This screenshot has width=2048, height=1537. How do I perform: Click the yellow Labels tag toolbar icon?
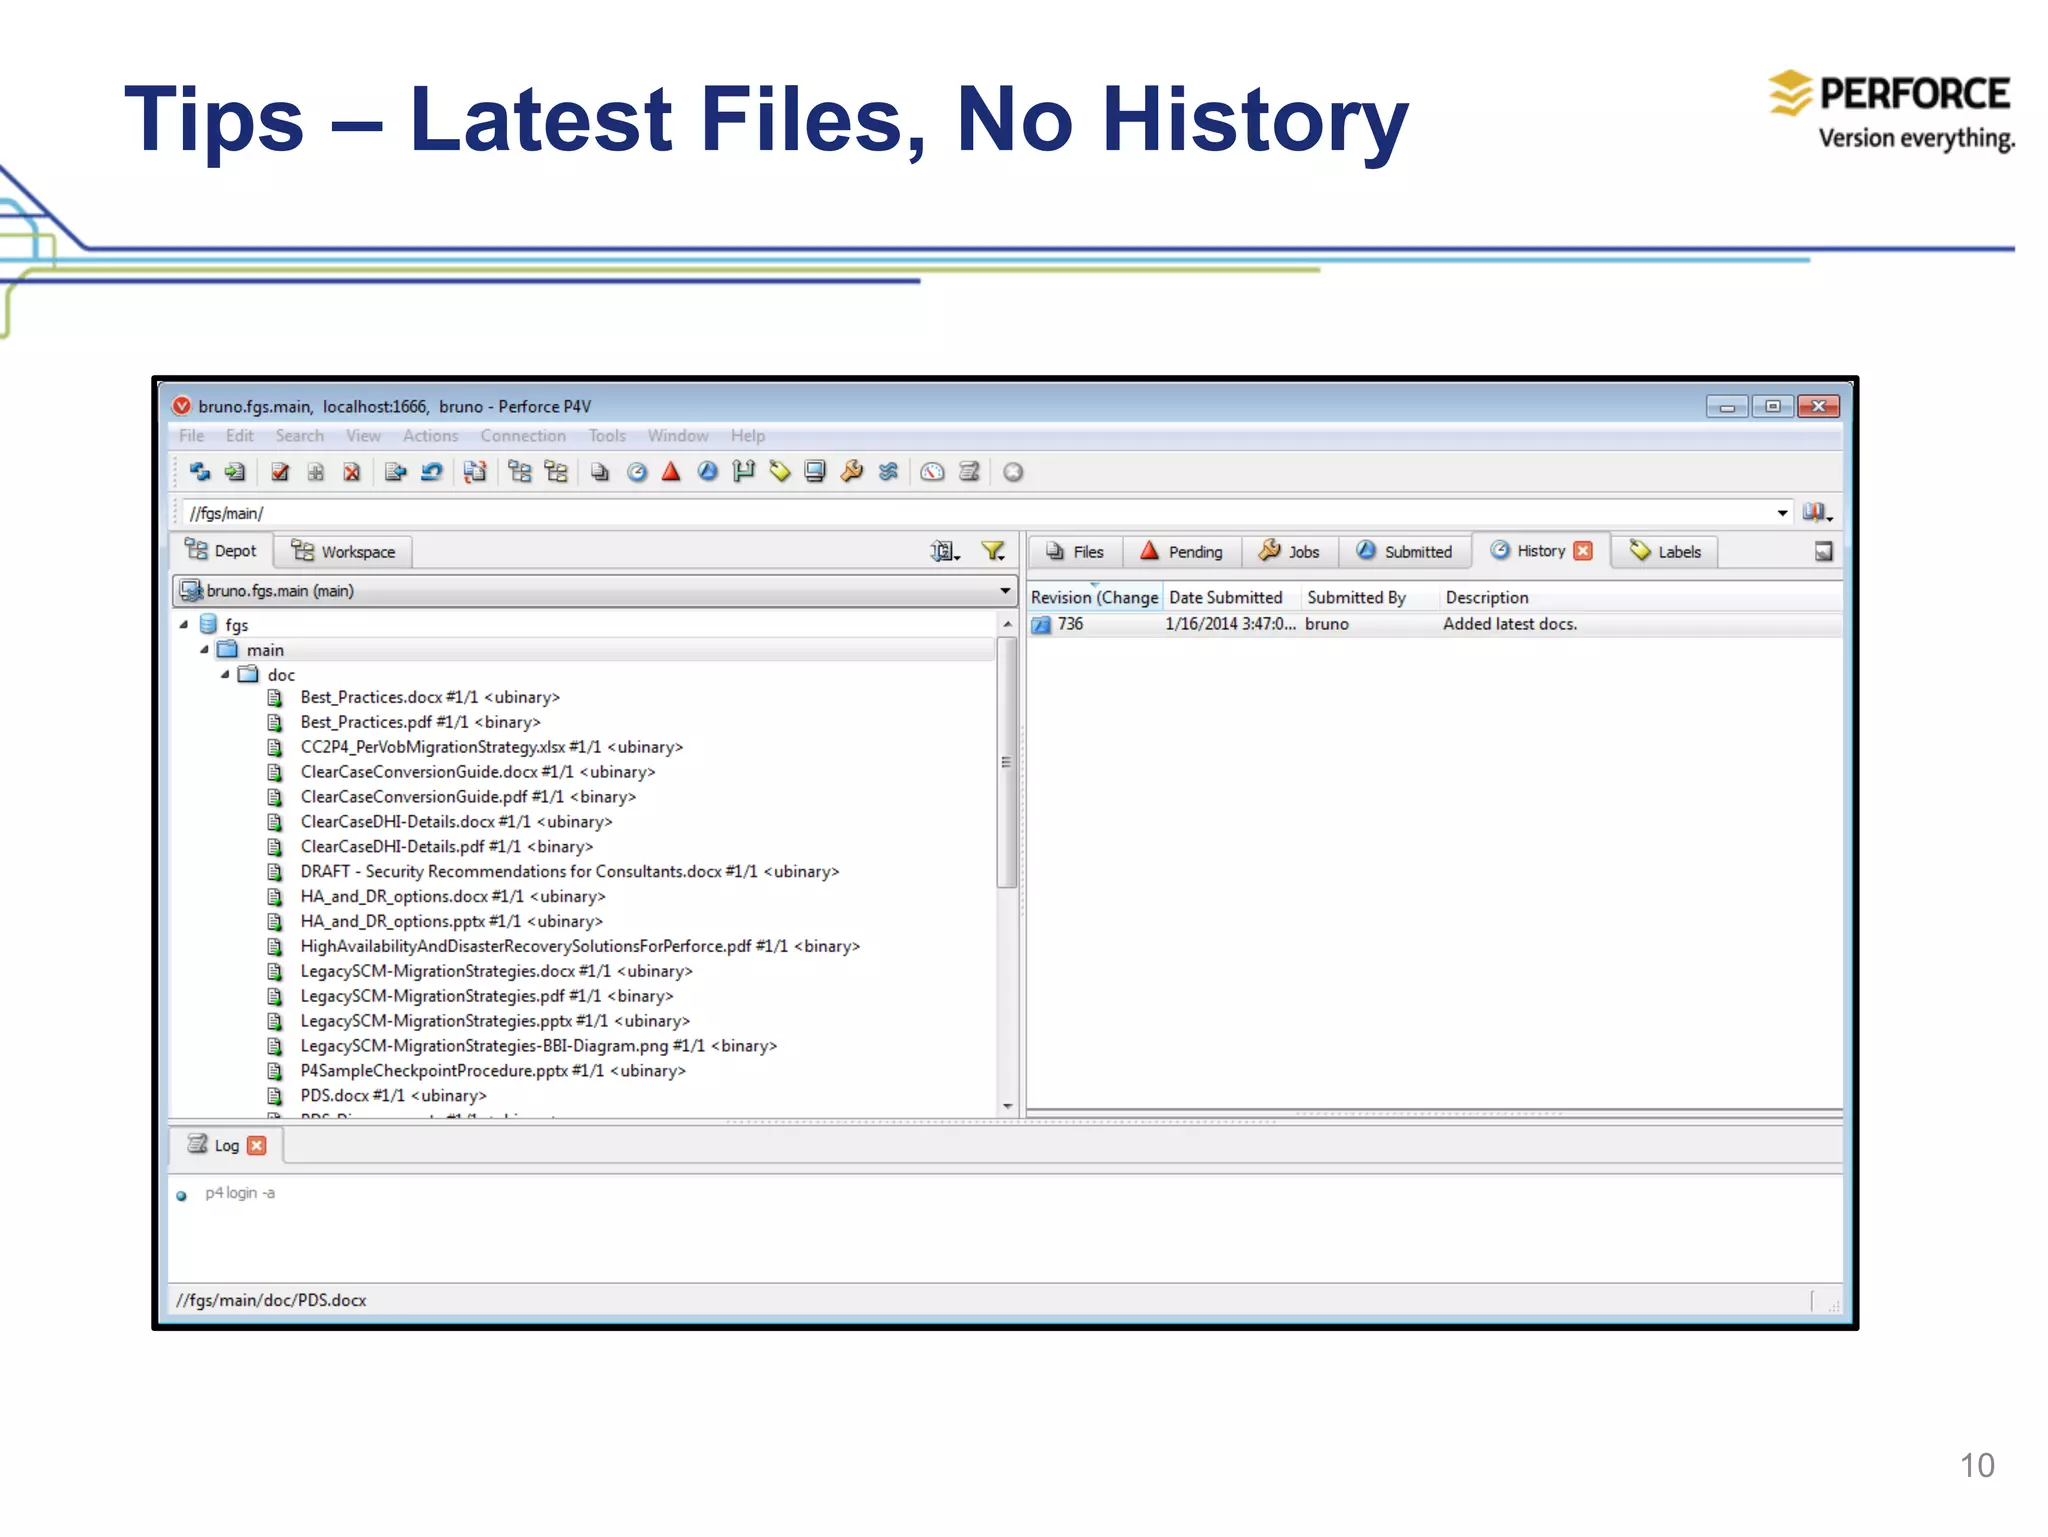pos(779,472)
